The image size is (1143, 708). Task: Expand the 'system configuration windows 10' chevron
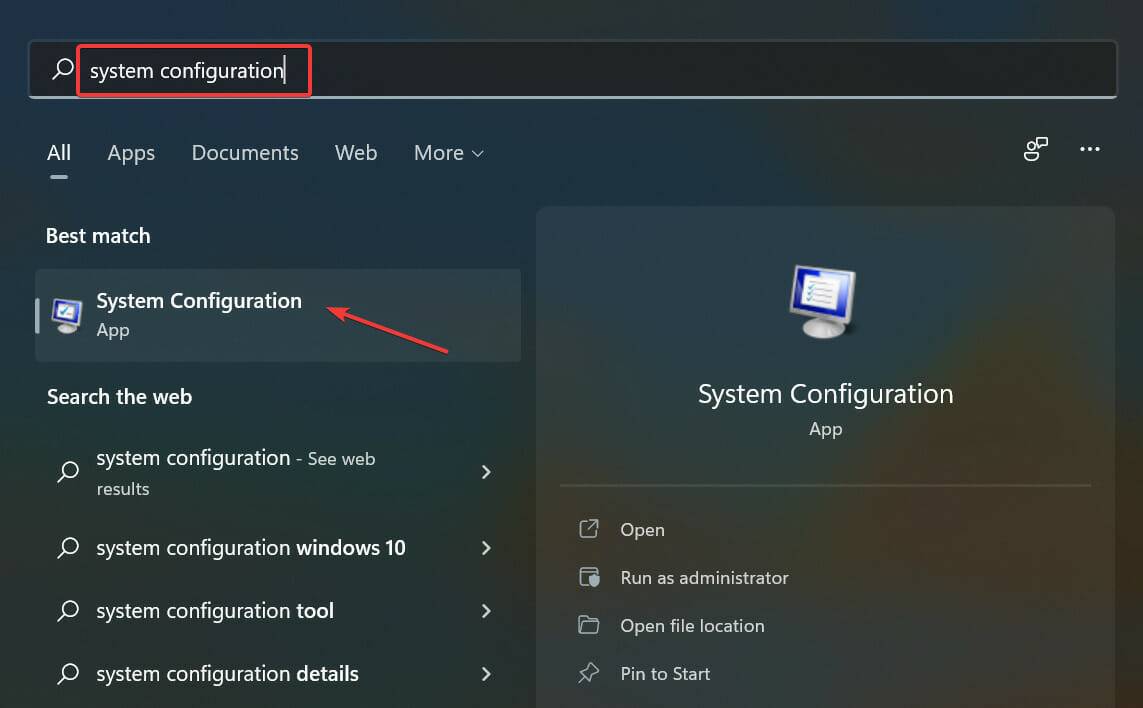pos(486,548)
